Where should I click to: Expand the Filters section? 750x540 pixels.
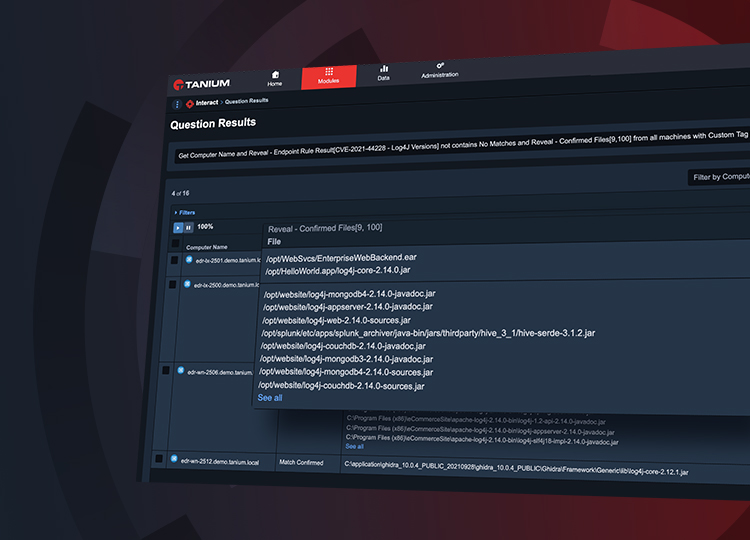185,212
